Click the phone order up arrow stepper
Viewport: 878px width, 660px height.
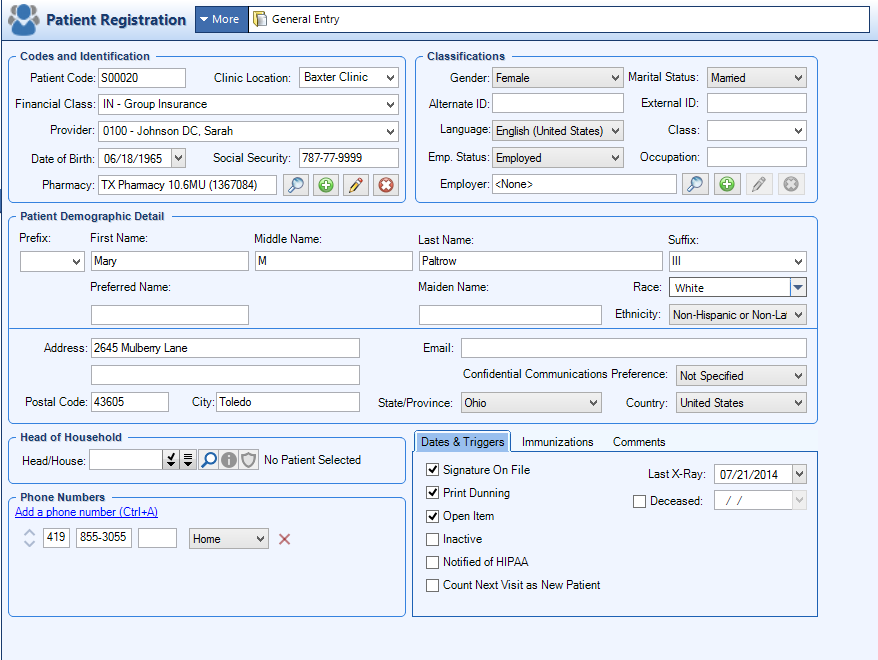click(28, 532)
